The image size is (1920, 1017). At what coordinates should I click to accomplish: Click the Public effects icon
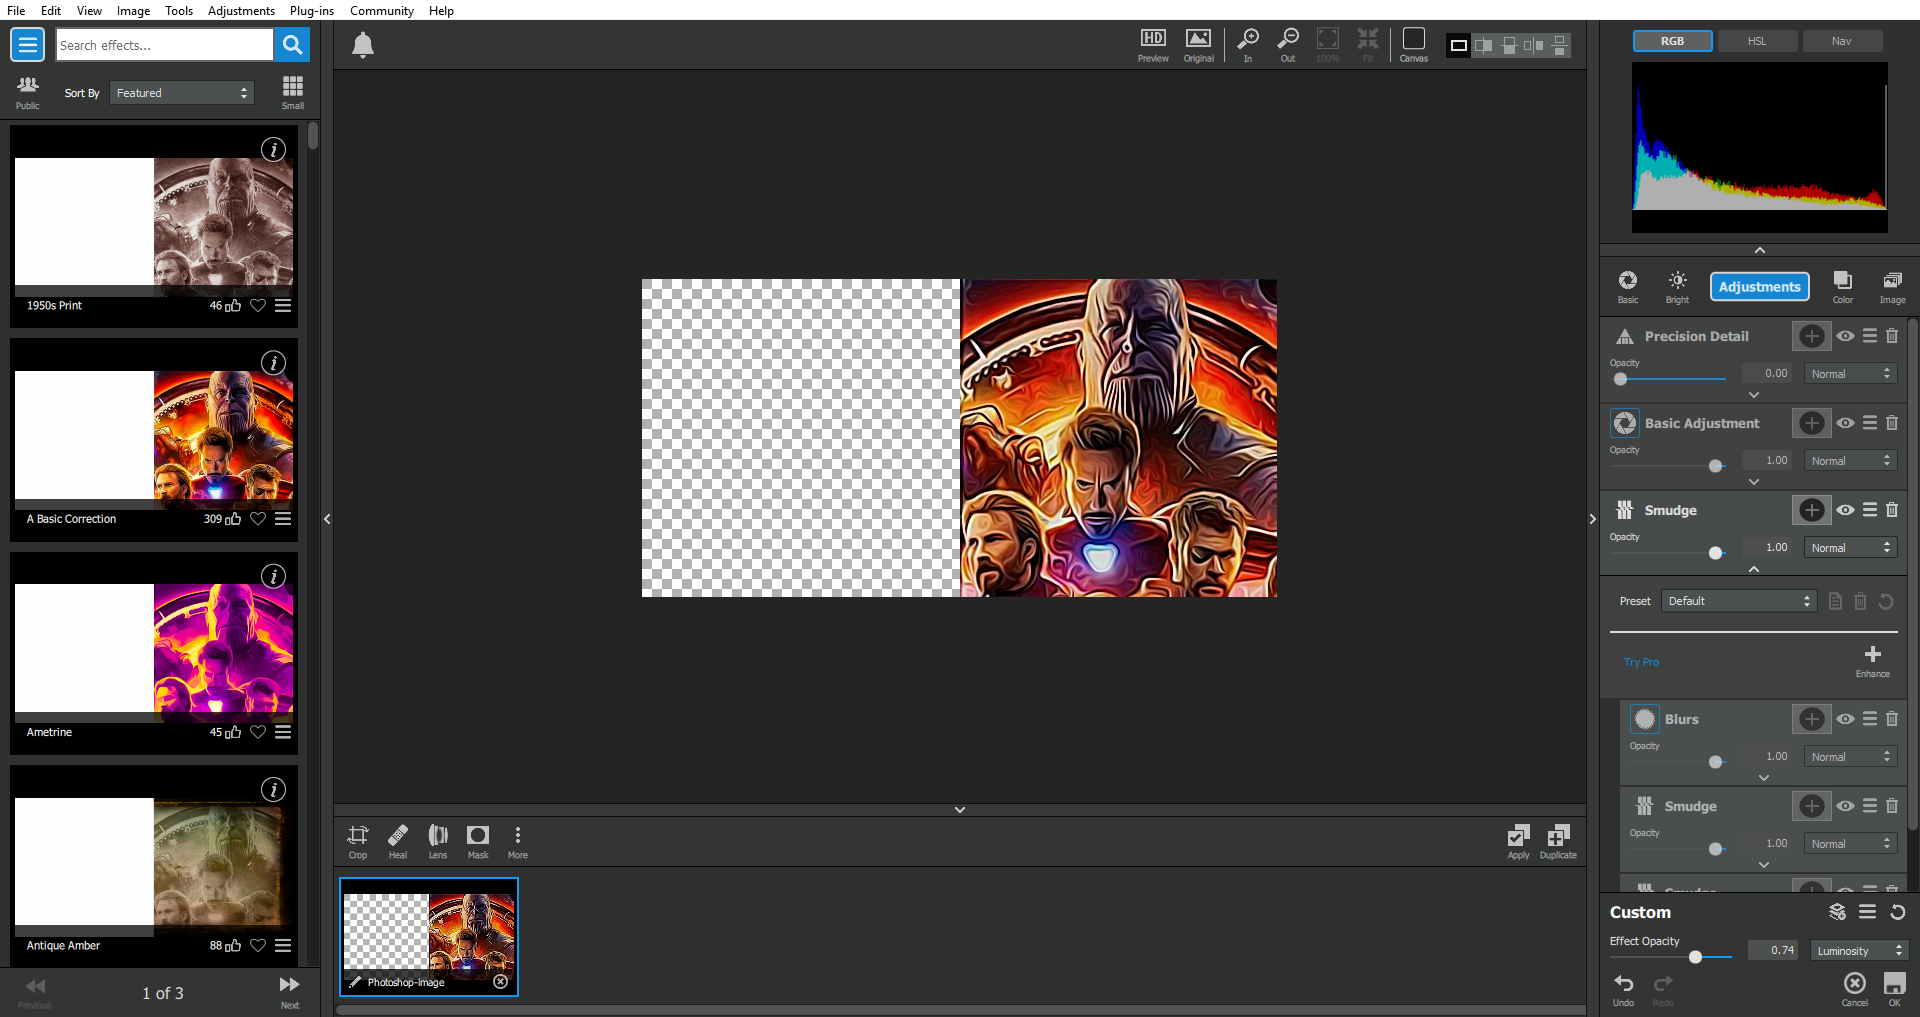pos(28,91)
